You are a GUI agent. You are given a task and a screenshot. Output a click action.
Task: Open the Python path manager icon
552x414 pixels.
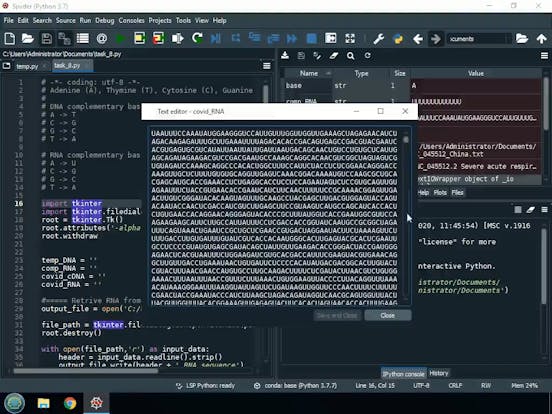[x=398, y=38]
